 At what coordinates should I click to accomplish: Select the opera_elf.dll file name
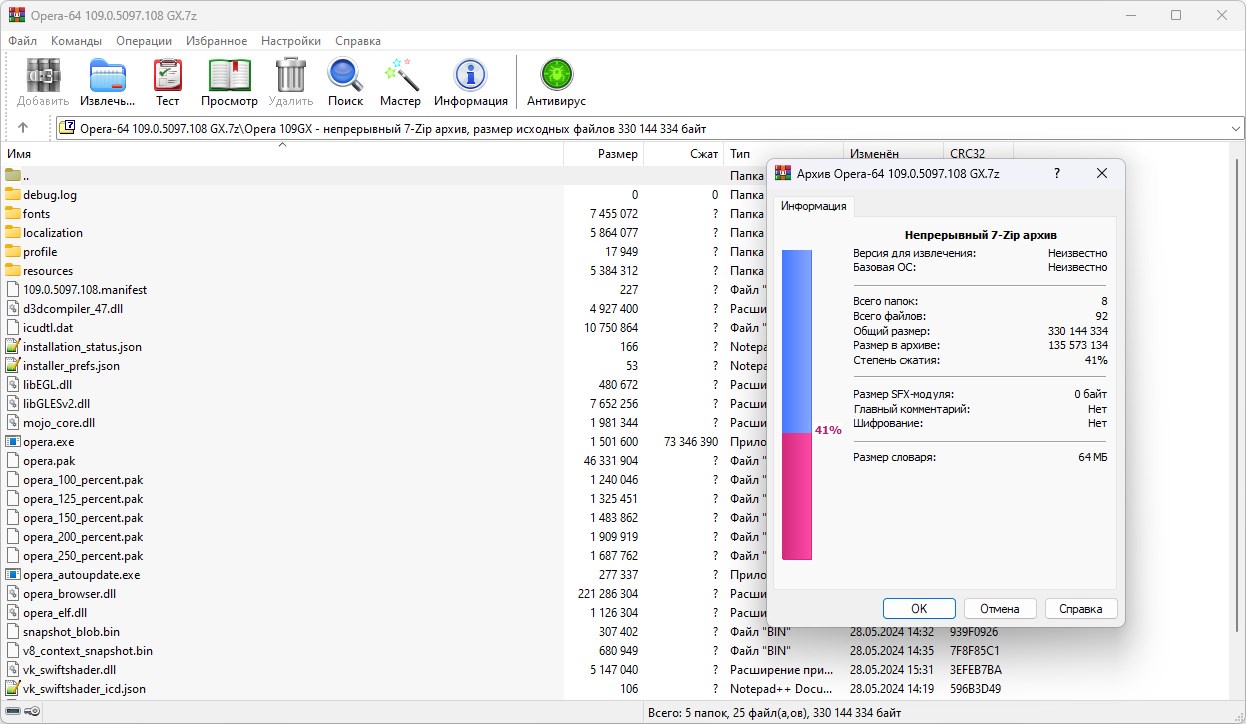(x=55, y=612)
